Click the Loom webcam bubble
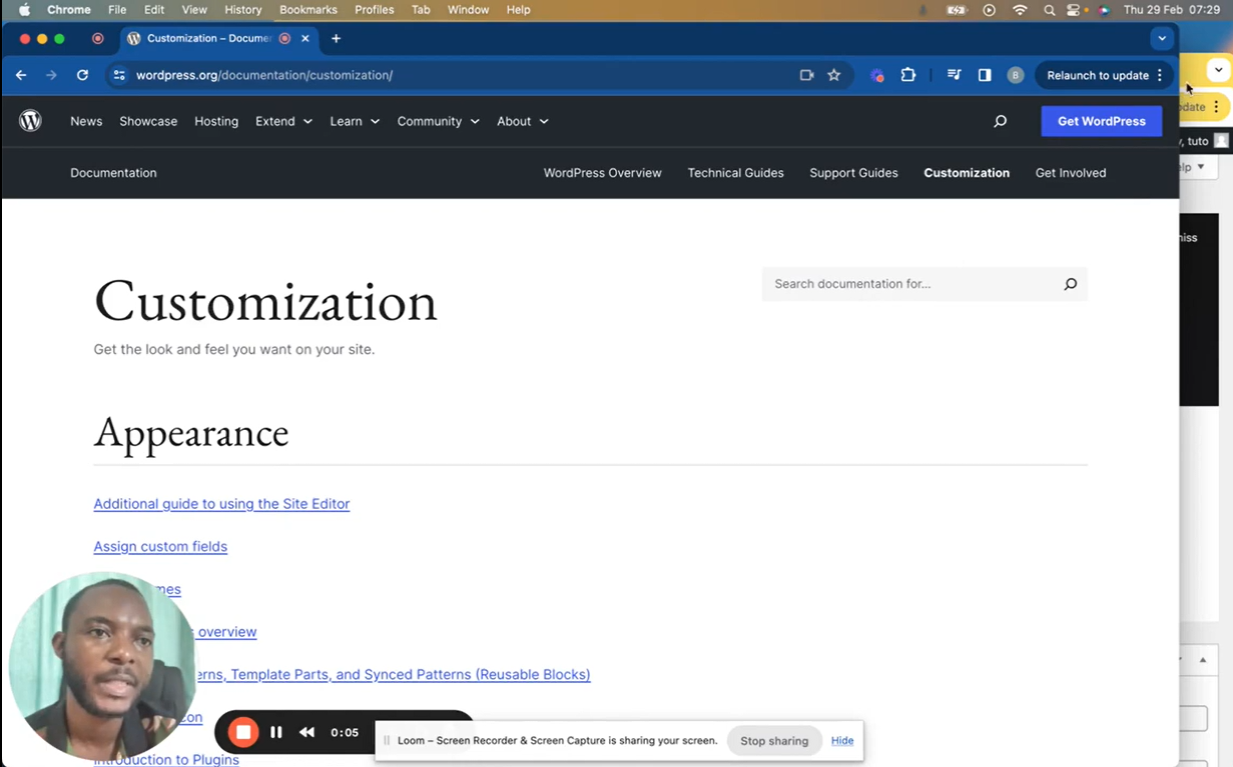 pos(102,666)
